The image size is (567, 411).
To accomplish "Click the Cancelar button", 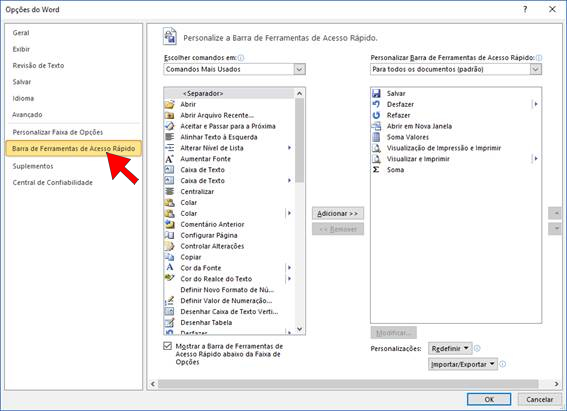I will click(540, 399).
